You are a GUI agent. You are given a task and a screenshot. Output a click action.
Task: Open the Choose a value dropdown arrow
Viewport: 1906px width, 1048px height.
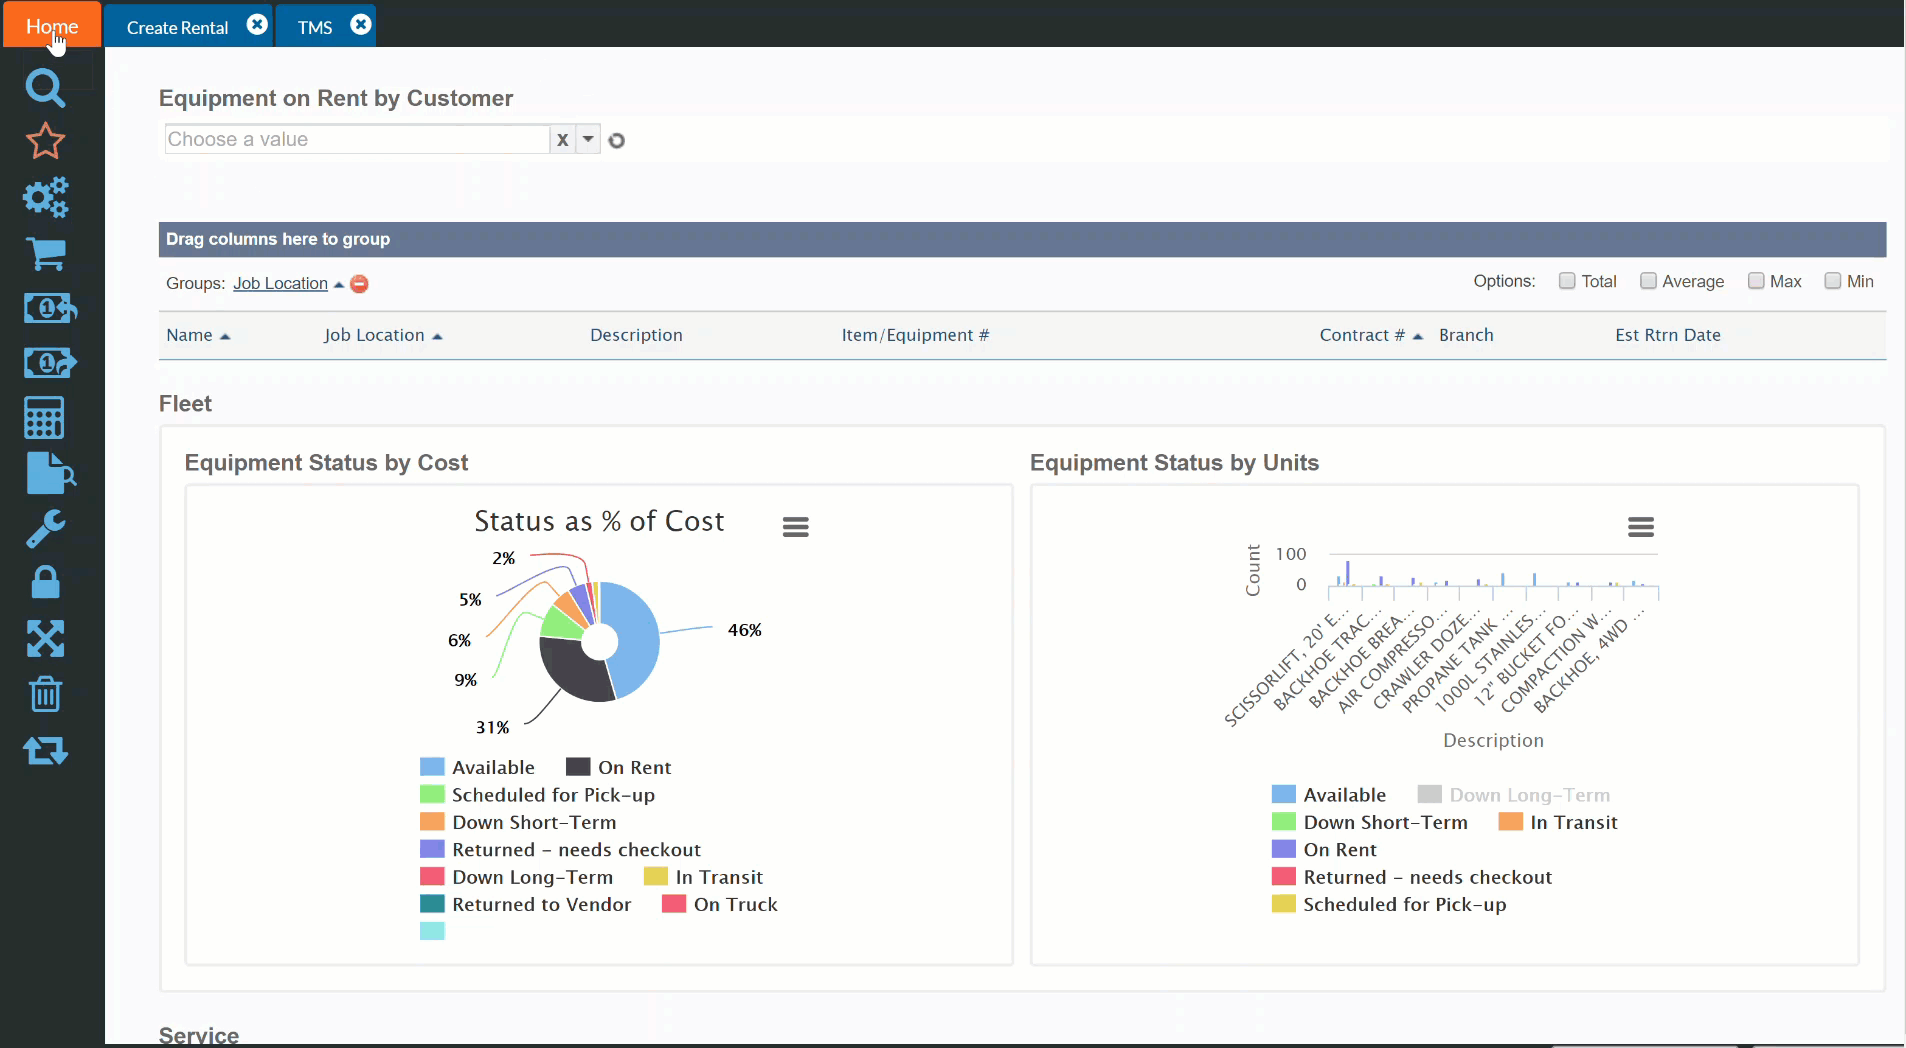587,140
